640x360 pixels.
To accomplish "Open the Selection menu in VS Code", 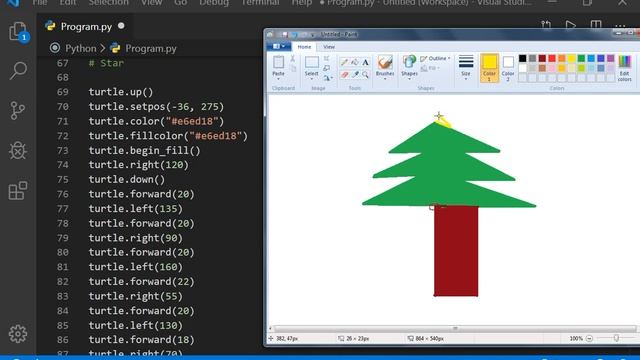I will (109, 2).
